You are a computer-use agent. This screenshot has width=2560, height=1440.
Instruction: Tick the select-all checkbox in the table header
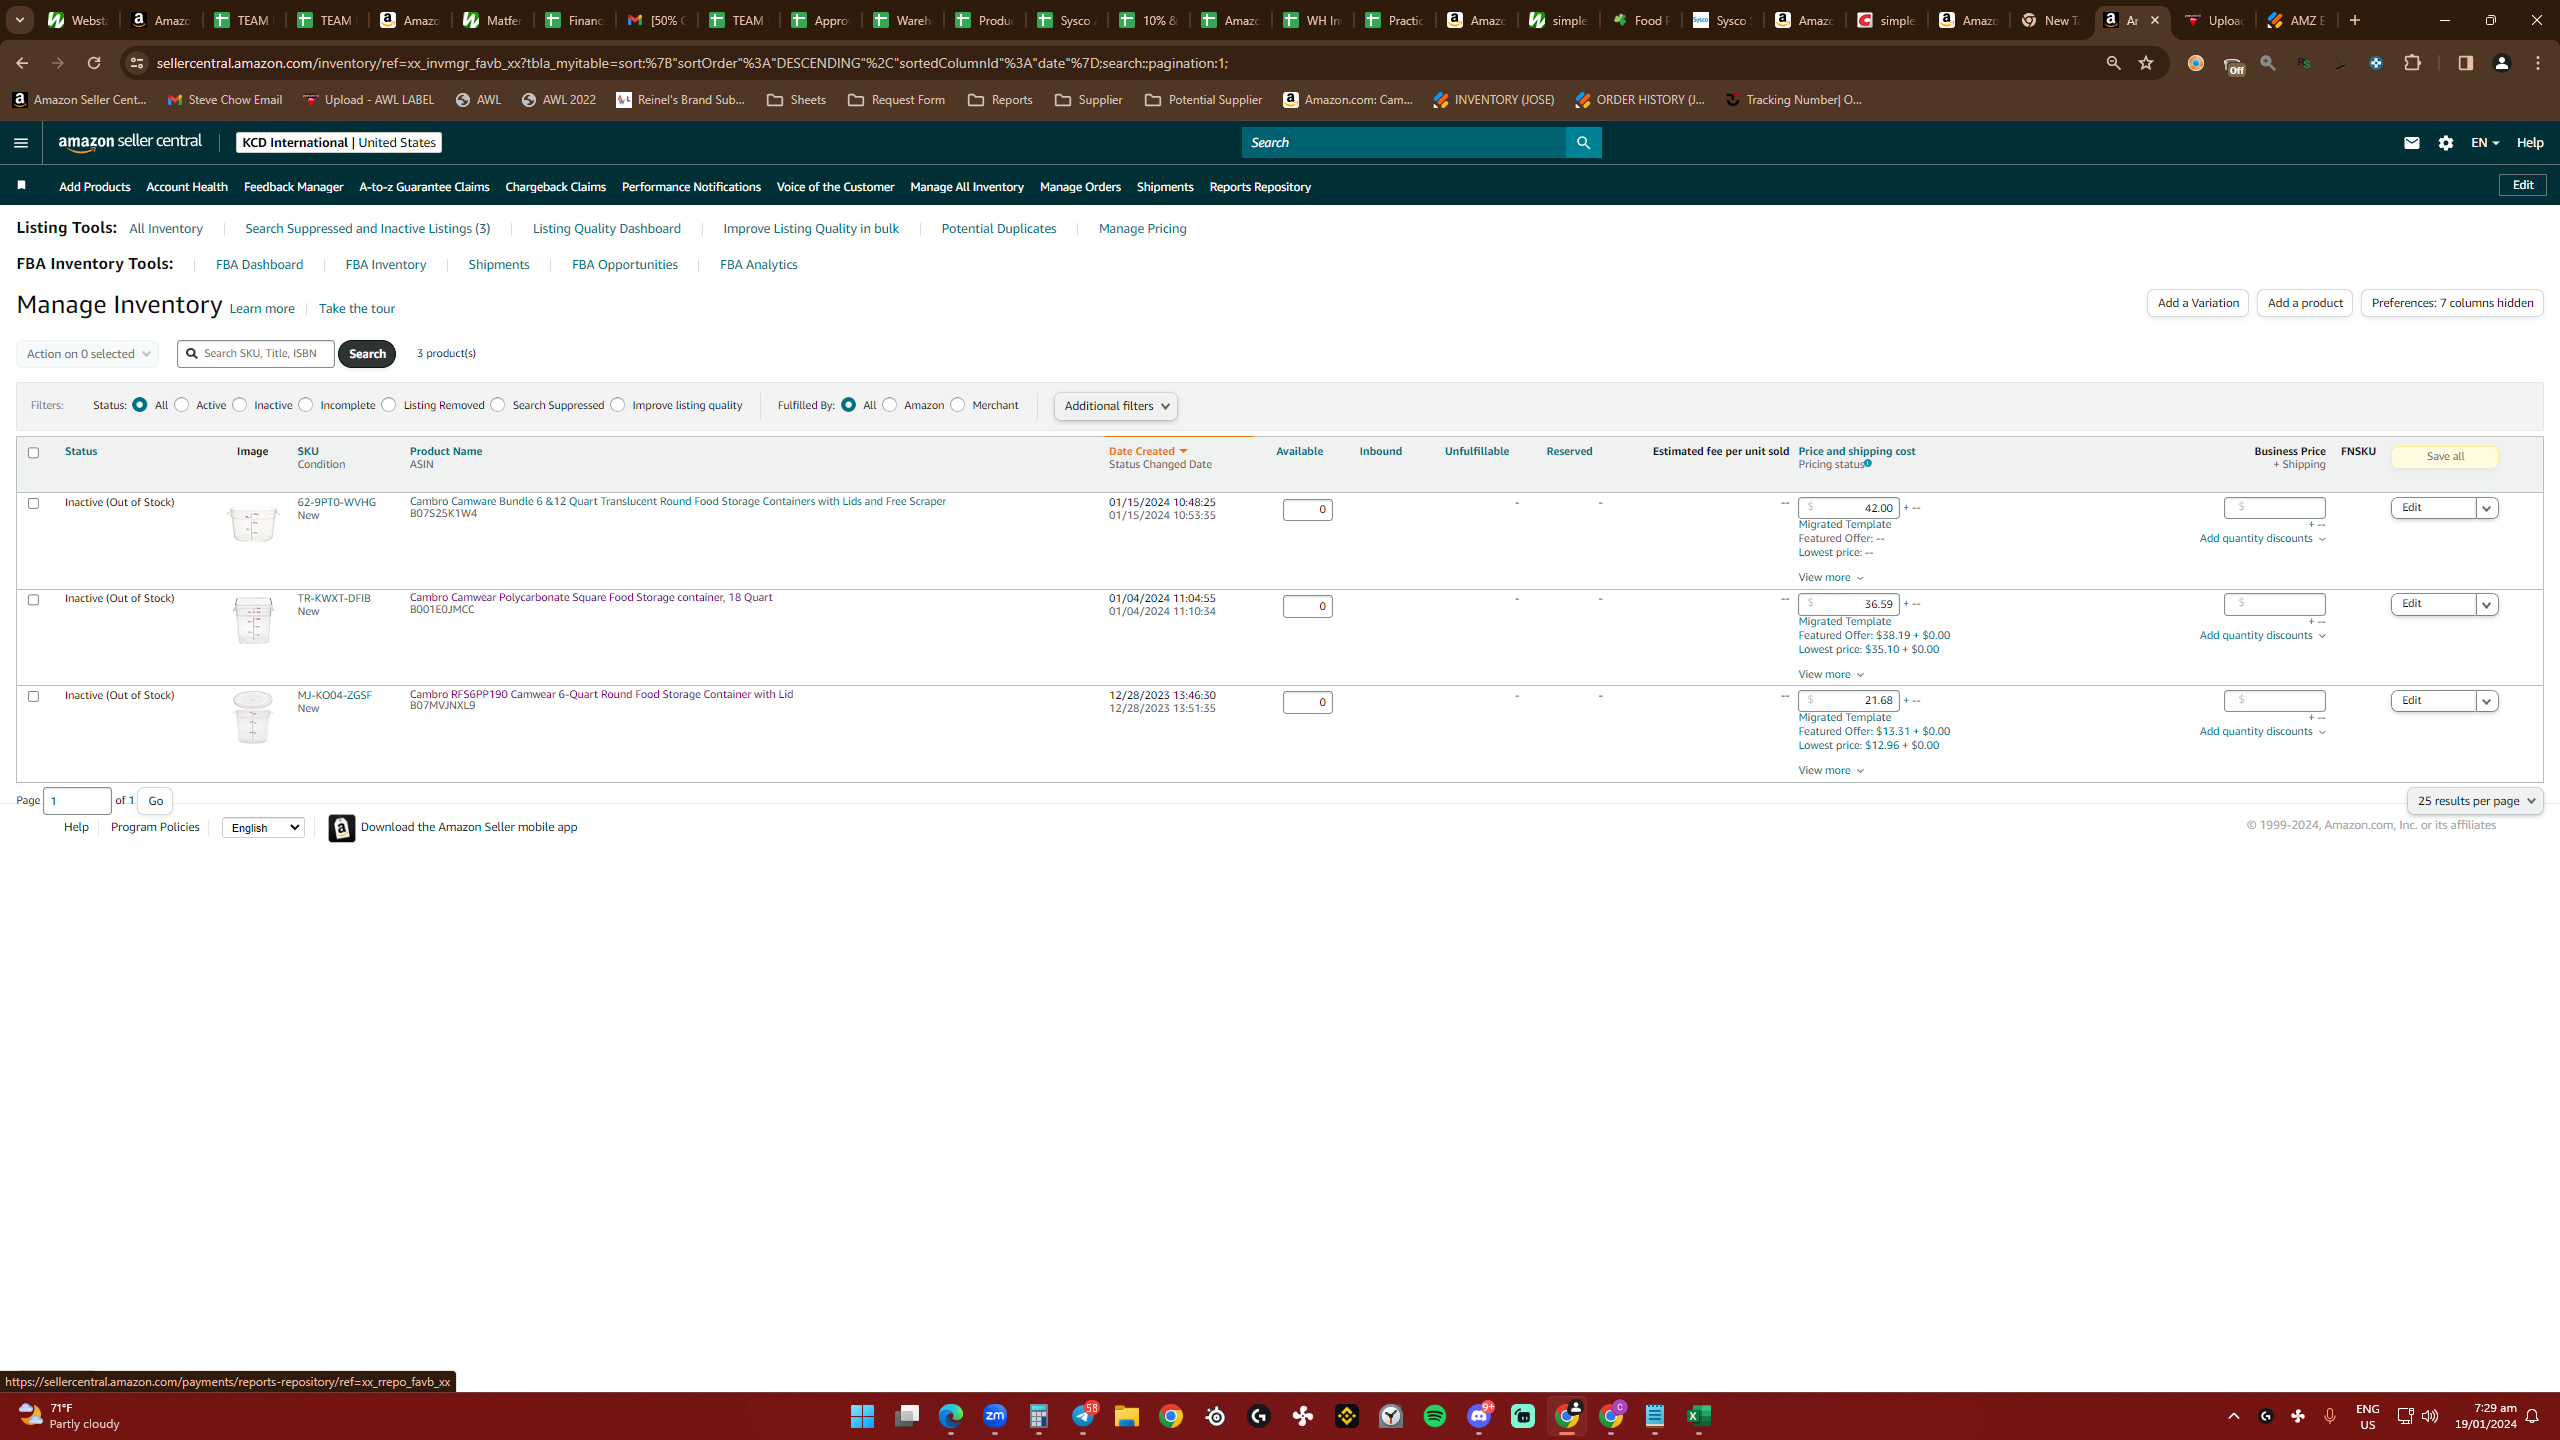tap(33, 453)
